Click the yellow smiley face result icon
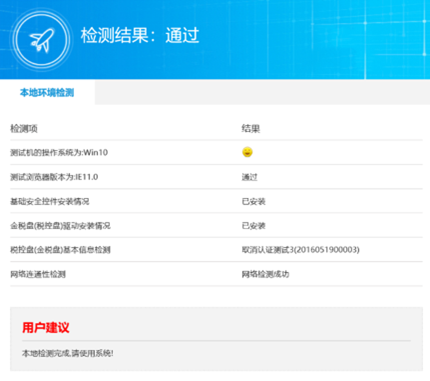The image size is (430, 381). pos(247,152)
